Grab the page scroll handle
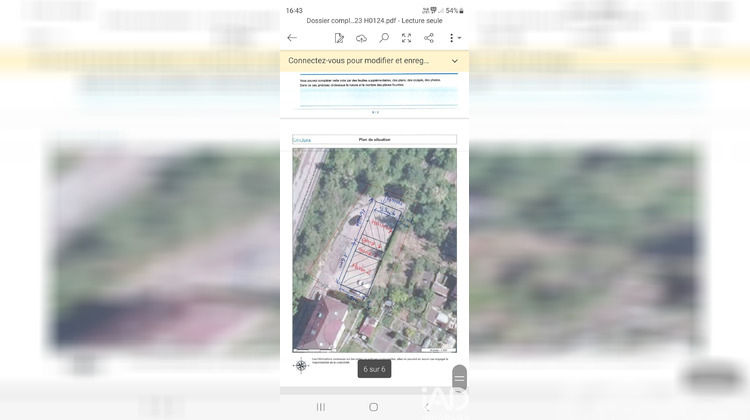Screen dimensions: 750x420 click(459, 378)
